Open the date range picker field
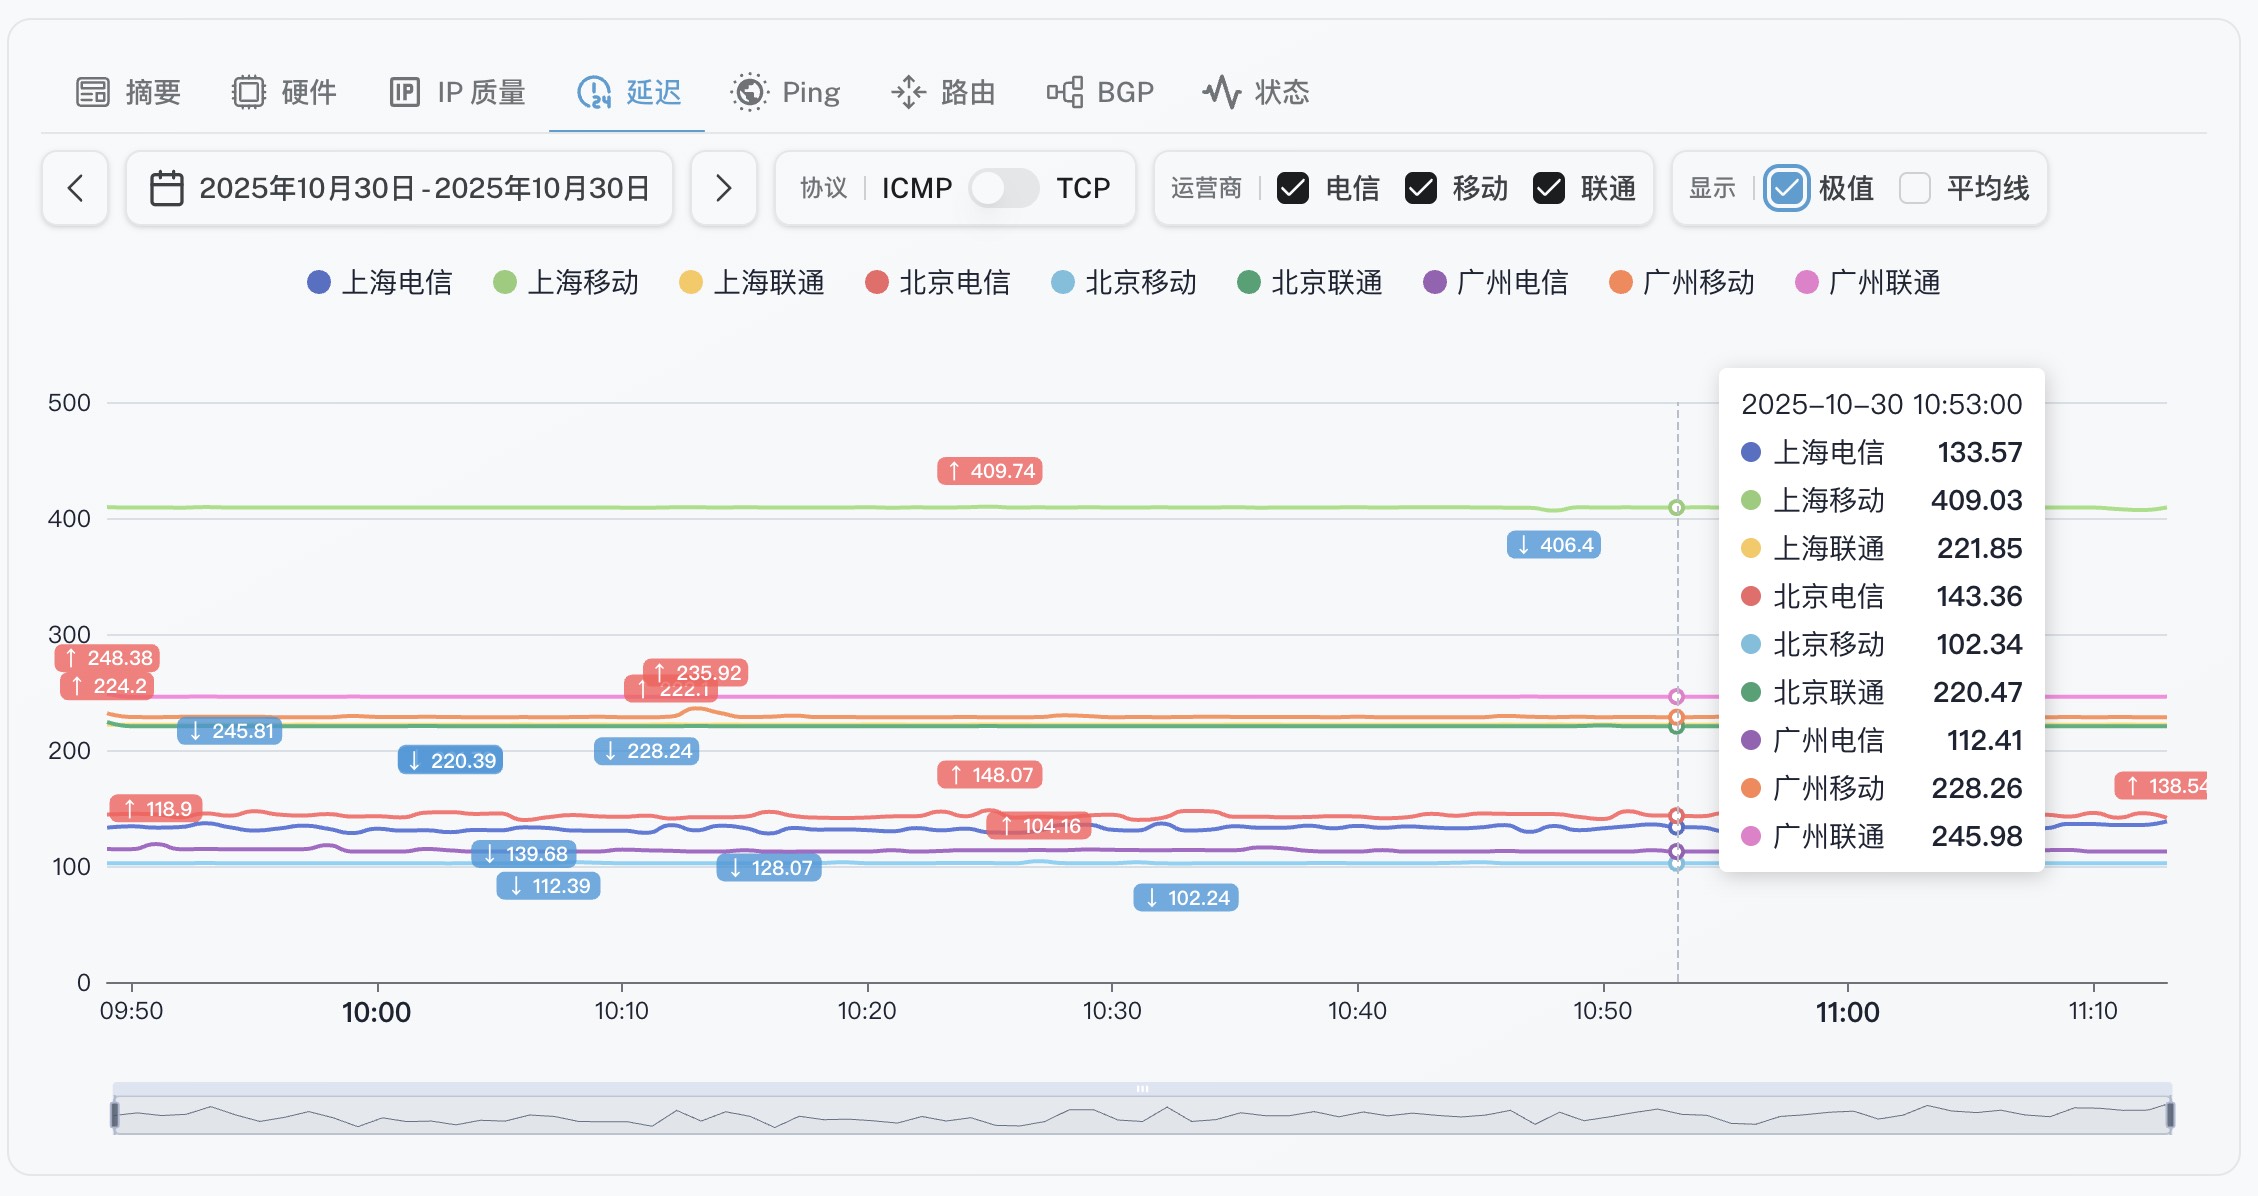2258x1196 pixels. tap(423, 188)
